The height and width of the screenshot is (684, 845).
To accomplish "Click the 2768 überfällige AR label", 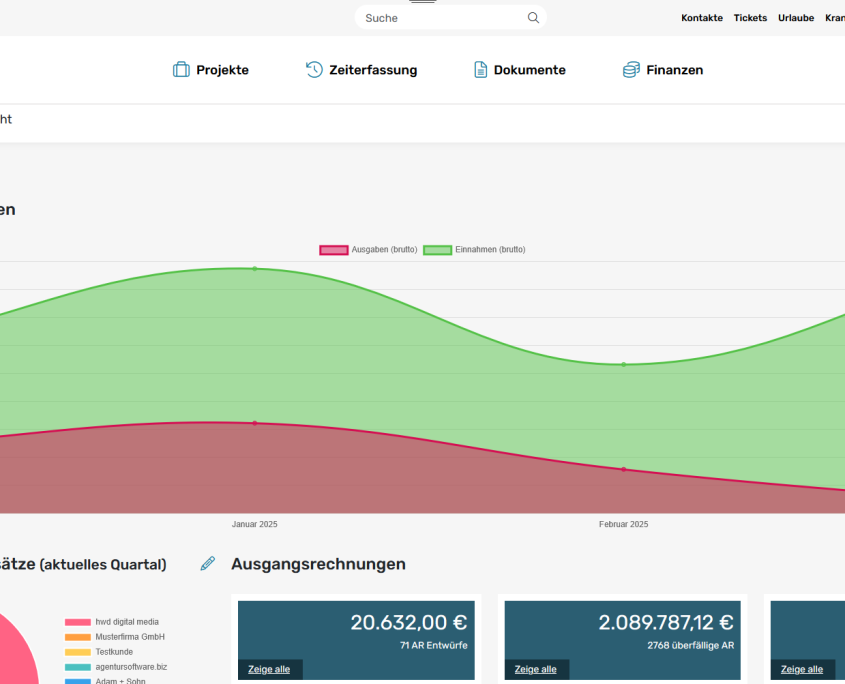I will [690, 645].
